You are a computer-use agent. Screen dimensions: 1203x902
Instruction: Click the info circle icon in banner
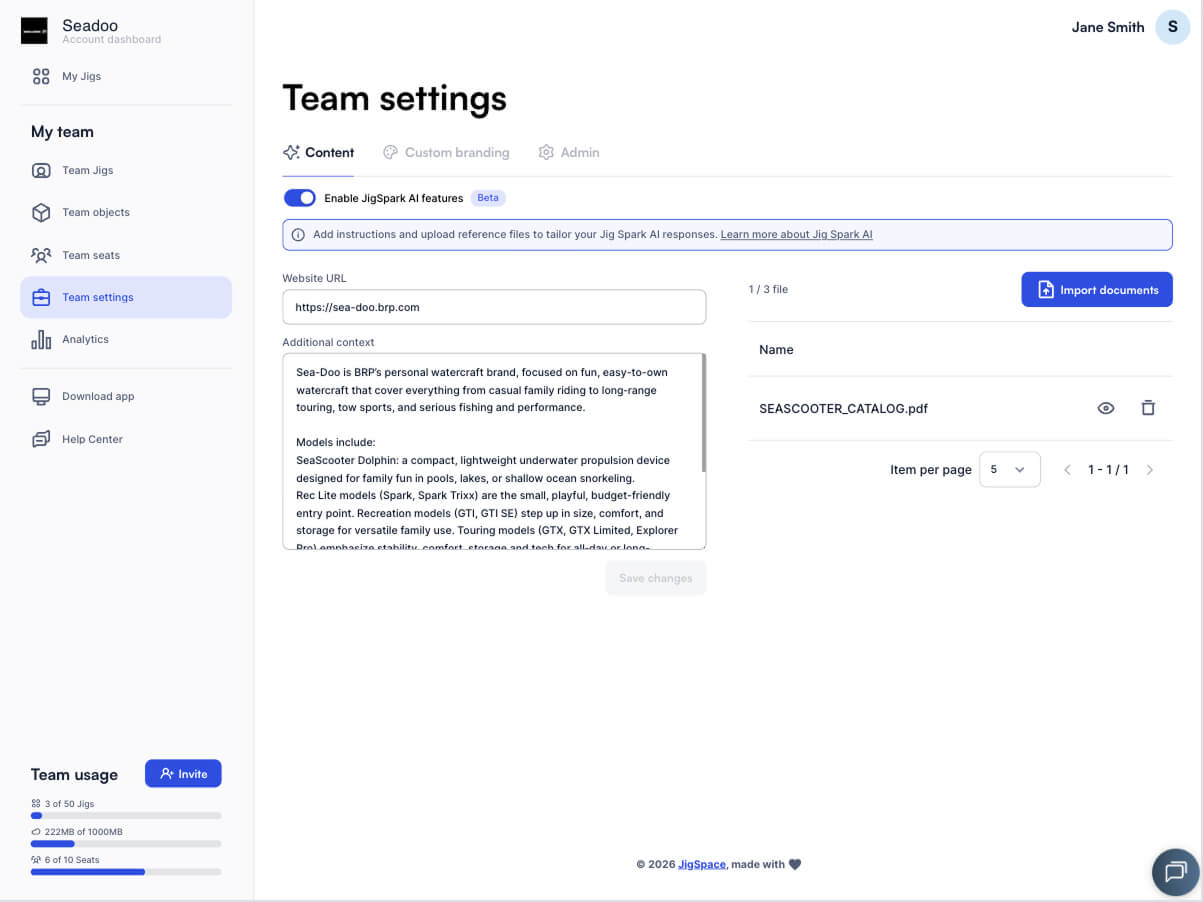(298, 235)
